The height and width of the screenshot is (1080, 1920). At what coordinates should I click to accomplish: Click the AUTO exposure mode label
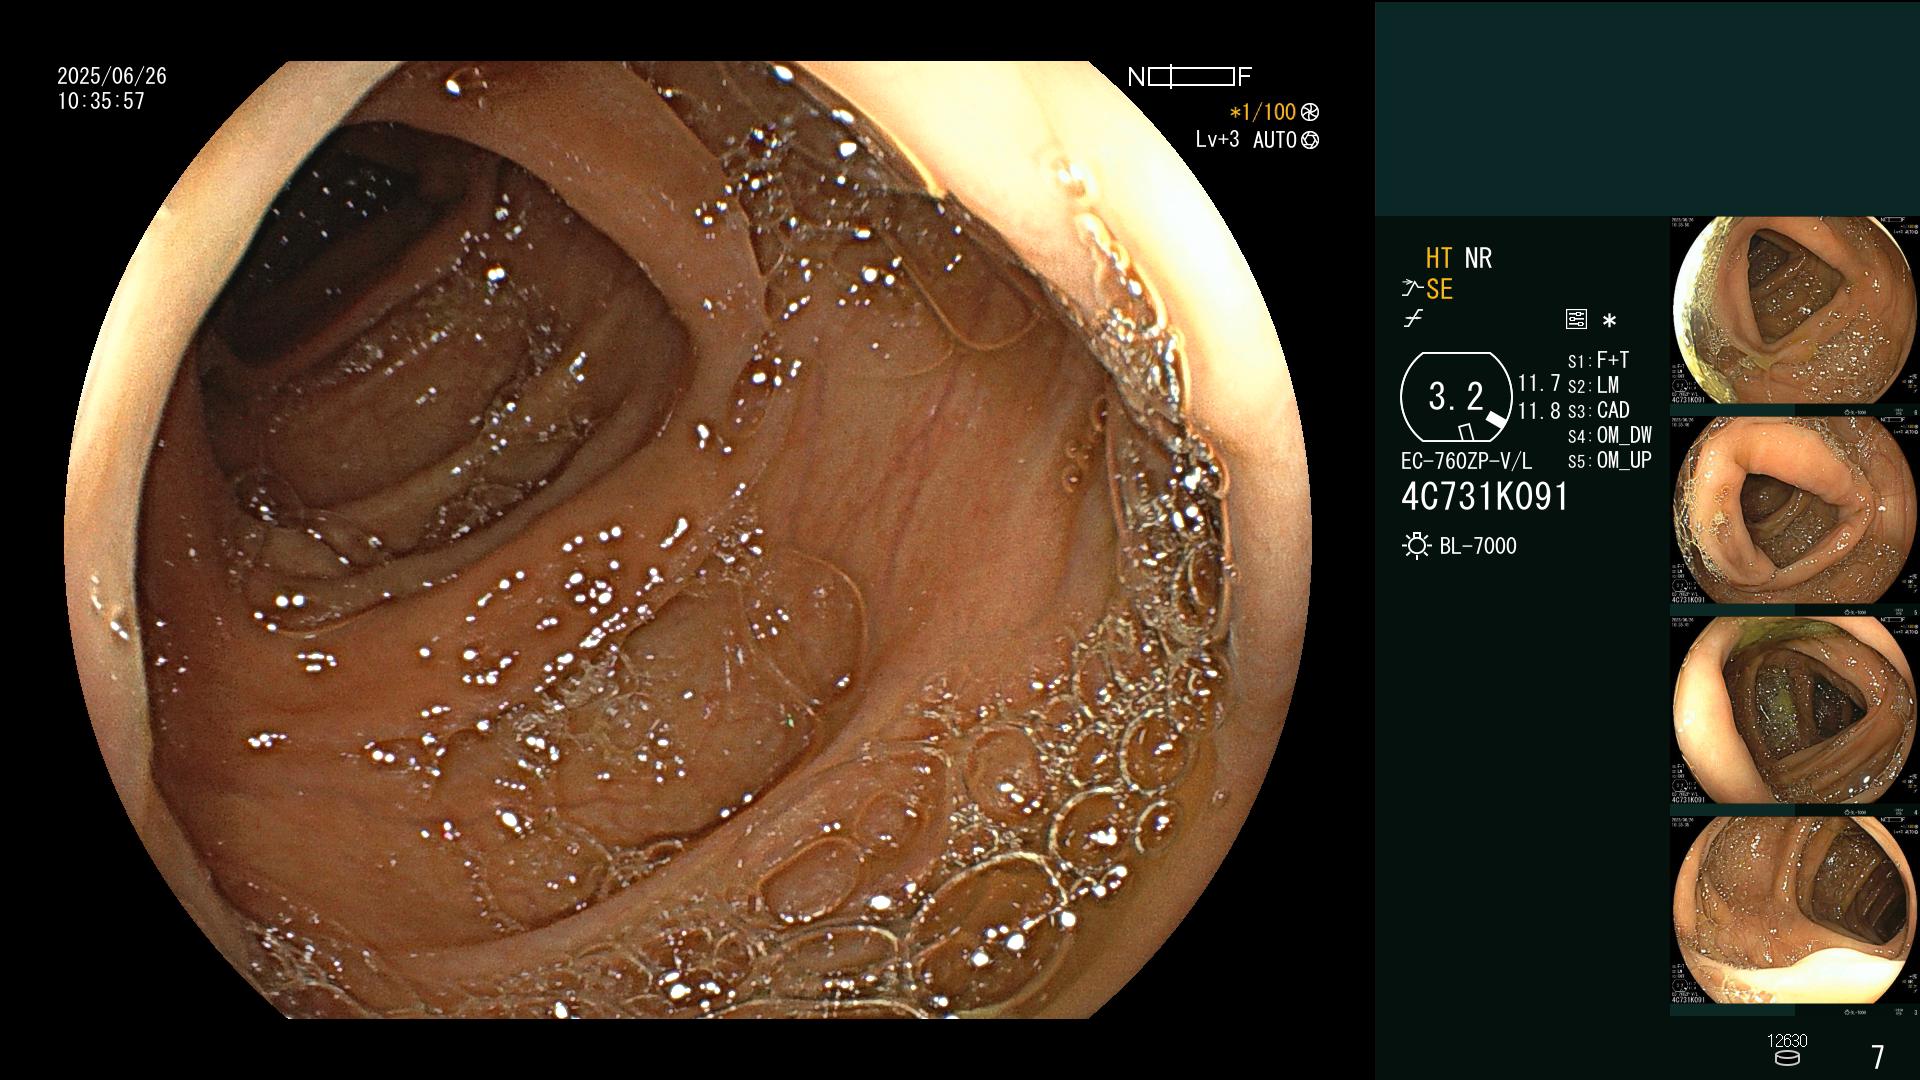coord(1275,140)
